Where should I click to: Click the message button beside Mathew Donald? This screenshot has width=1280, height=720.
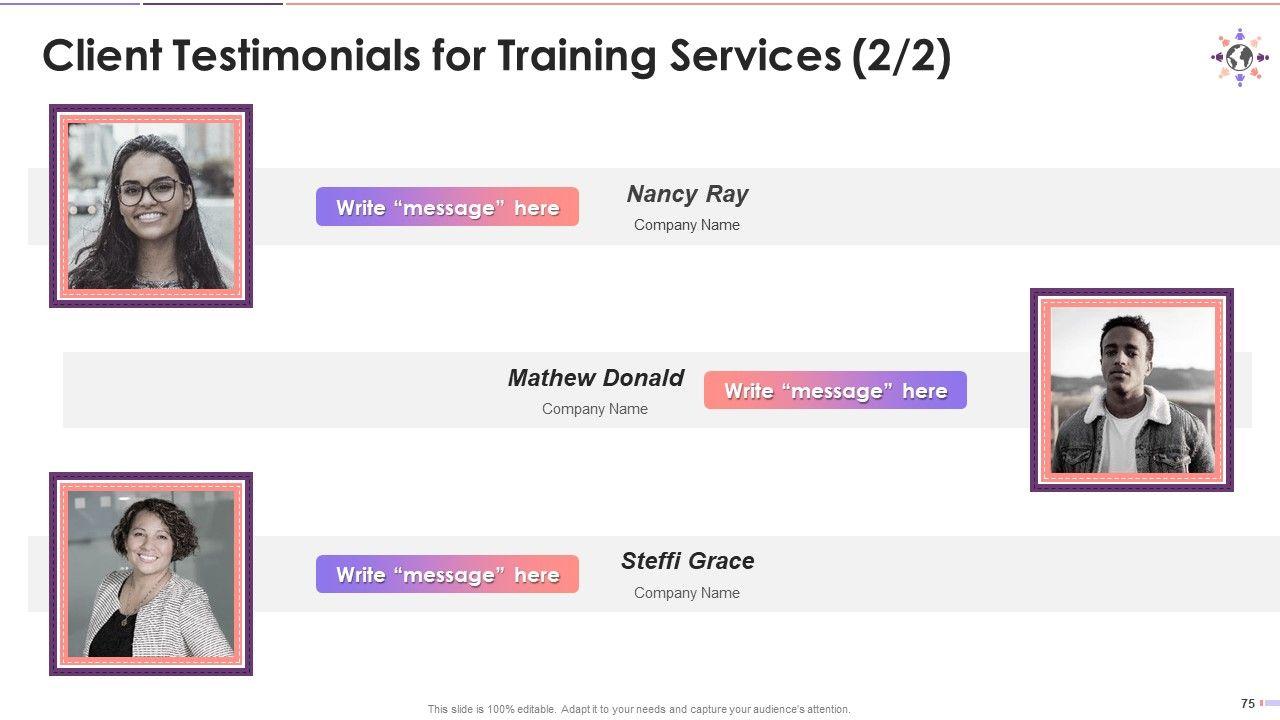coord(835,390)
